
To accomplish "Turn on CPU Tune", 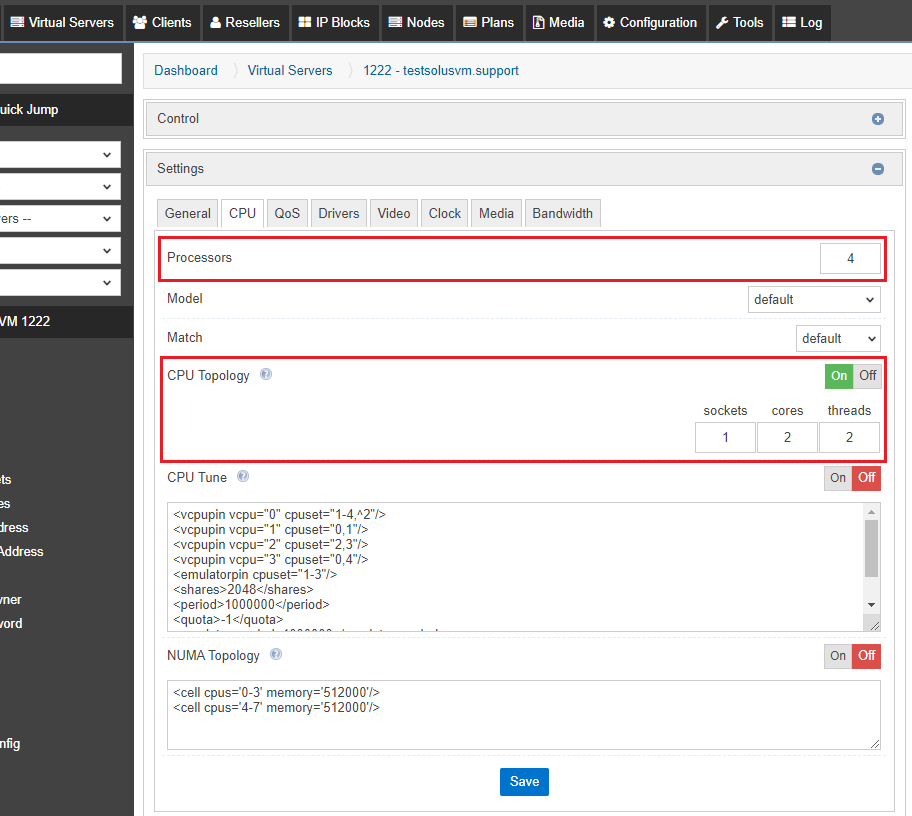I will pos(838,478).
